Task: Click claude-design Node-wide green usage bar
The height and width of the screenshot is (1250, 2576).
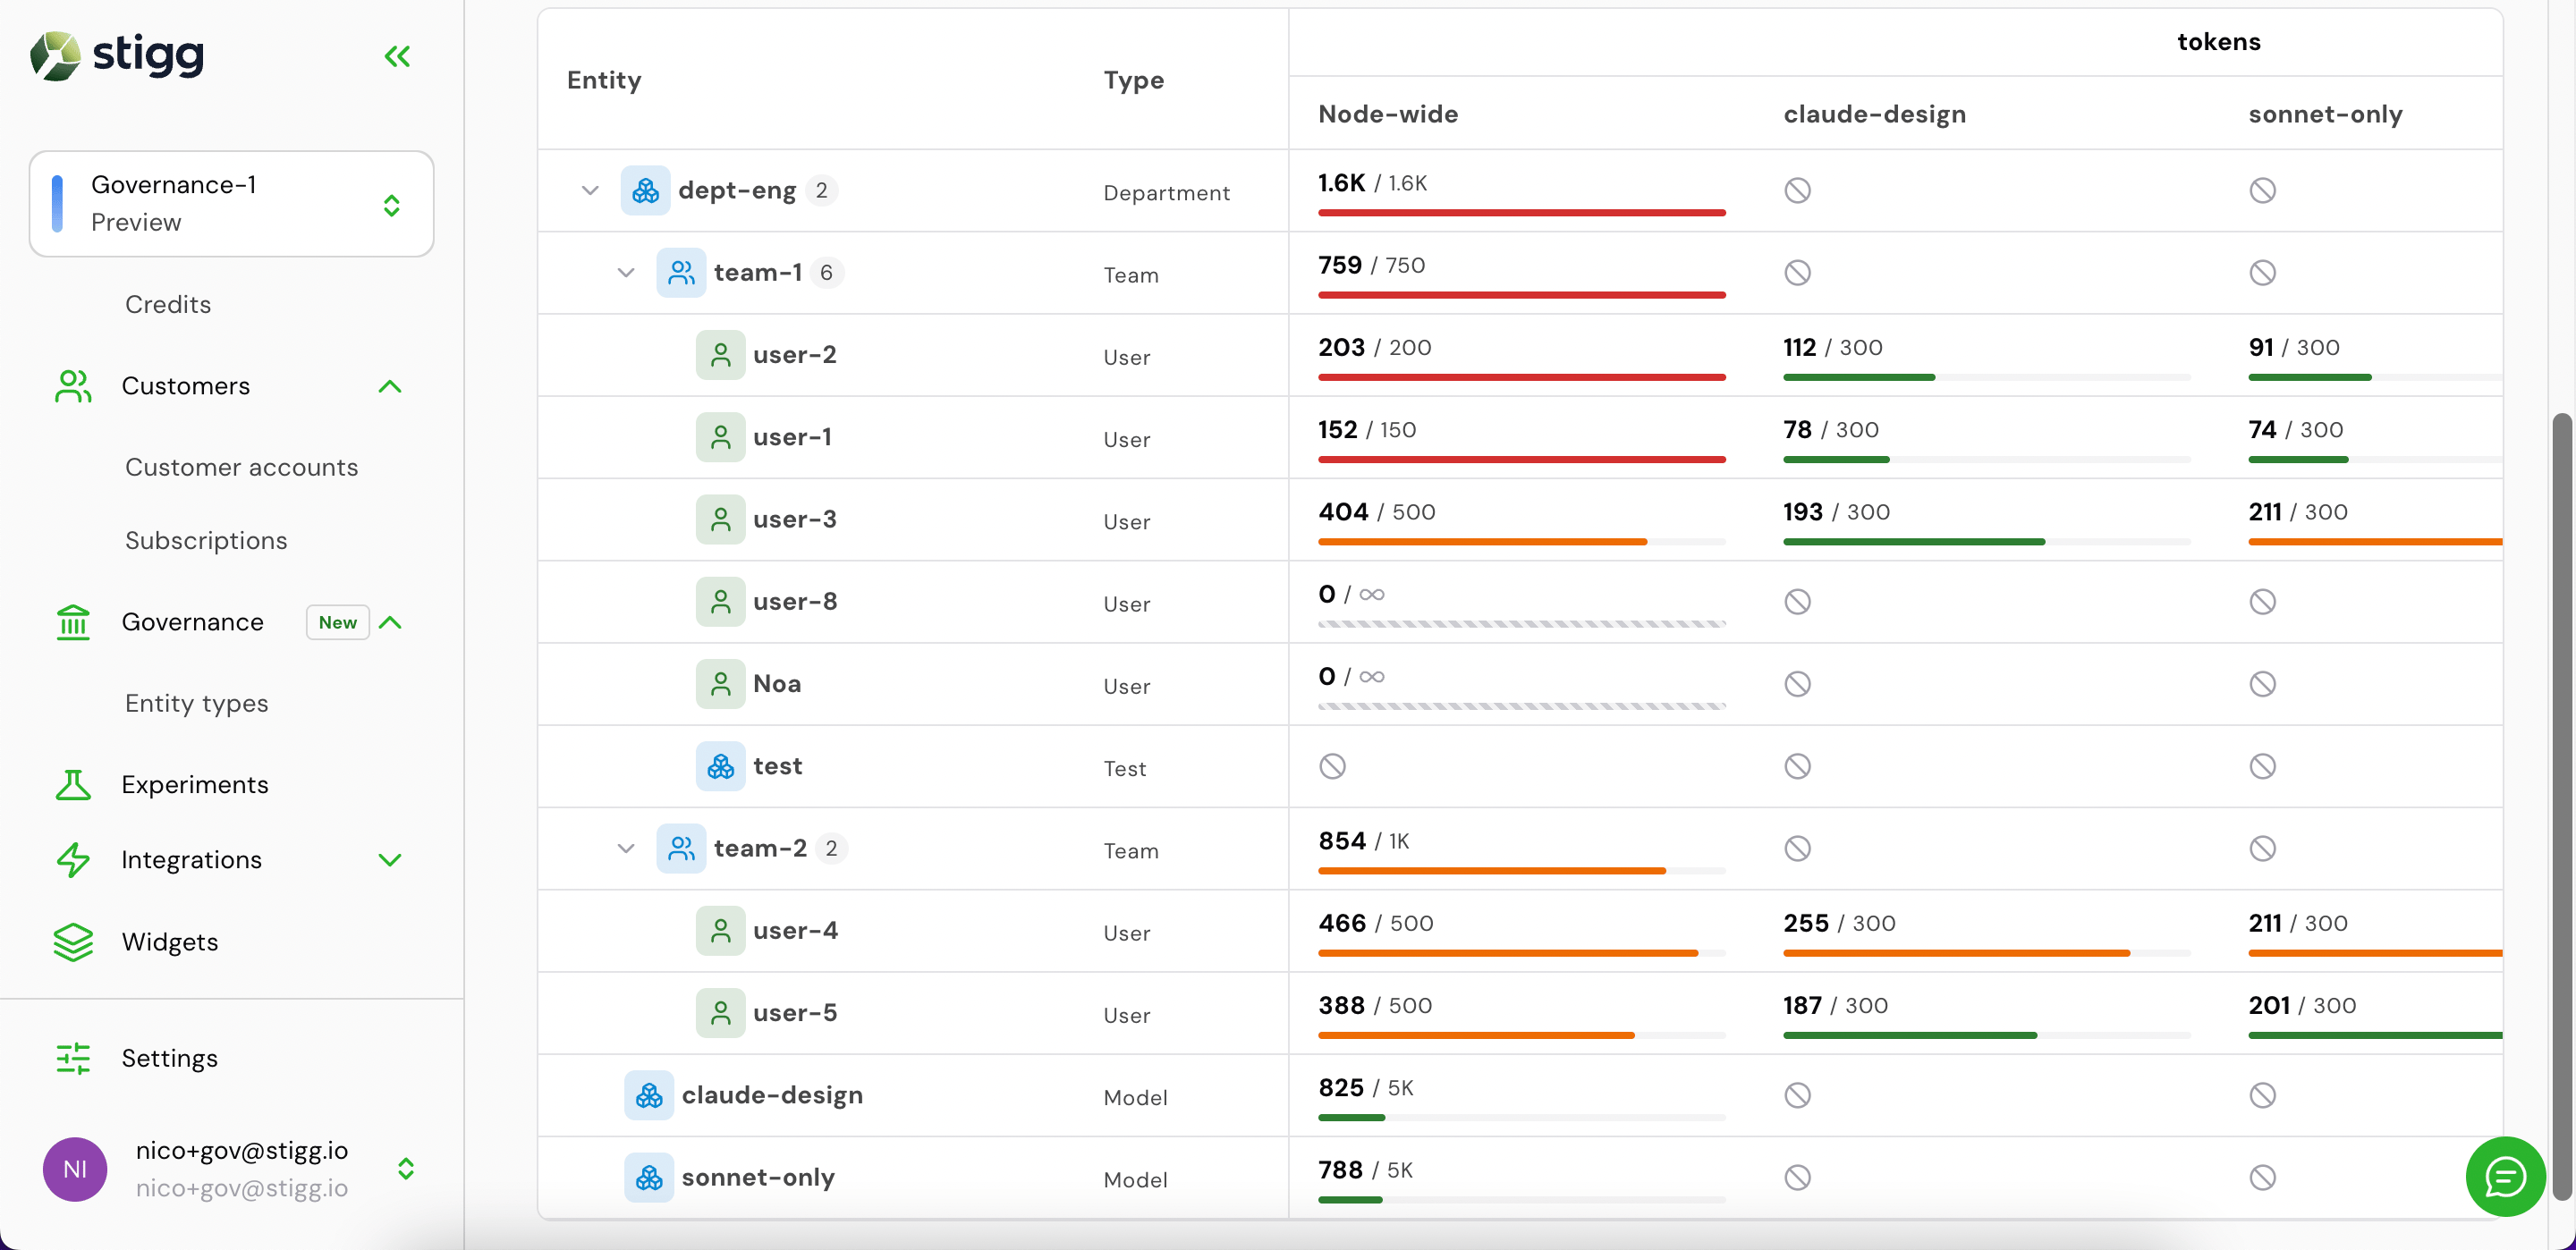Action: [1352, 1118]
